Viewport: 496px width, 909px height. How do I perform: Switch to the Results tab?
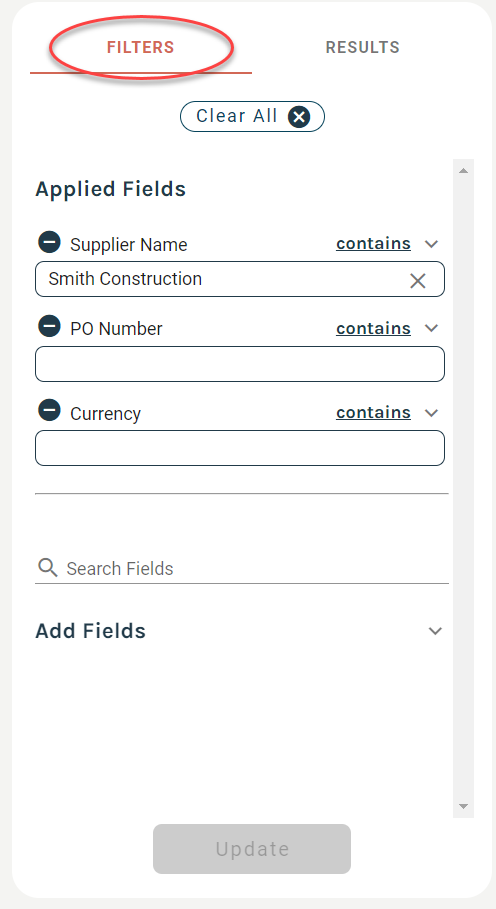[363, 47]
